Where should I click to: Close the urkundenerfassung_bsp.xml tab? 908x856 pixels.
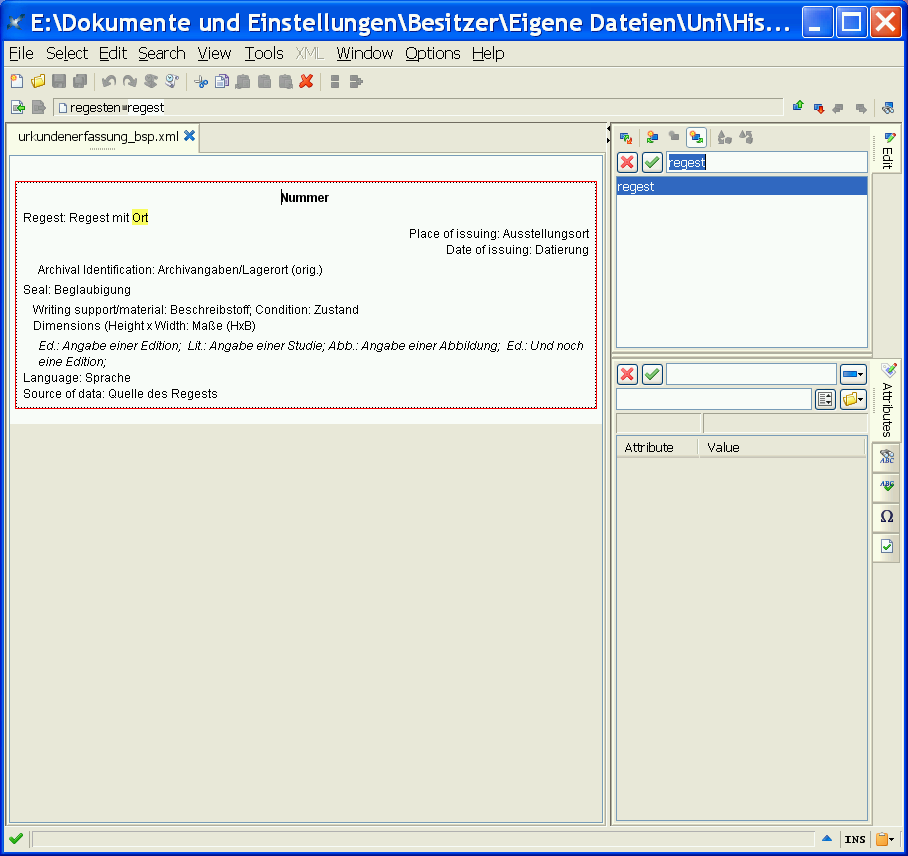click(x=189, y=136)
